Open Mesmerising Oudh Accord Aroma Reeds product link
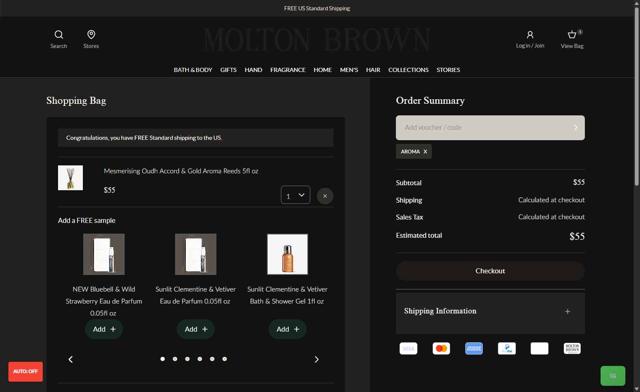The height and width of the screenshot is (392, 640). [x=181, y=171]
